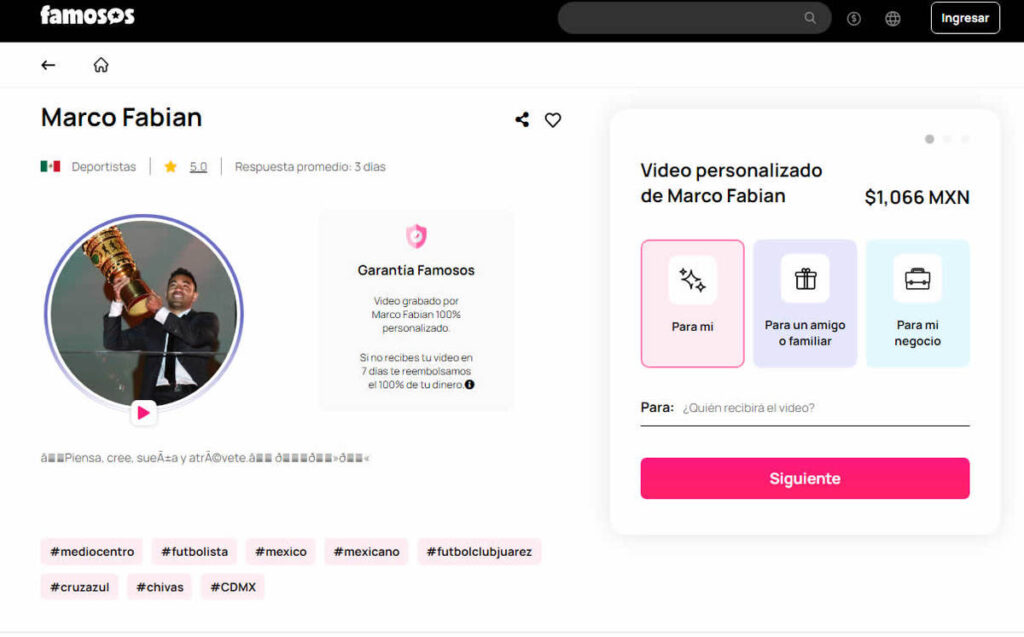Open the #futbolista hashtag tag
Screen dimensions: 1024x637
click(x=194, y=551)
